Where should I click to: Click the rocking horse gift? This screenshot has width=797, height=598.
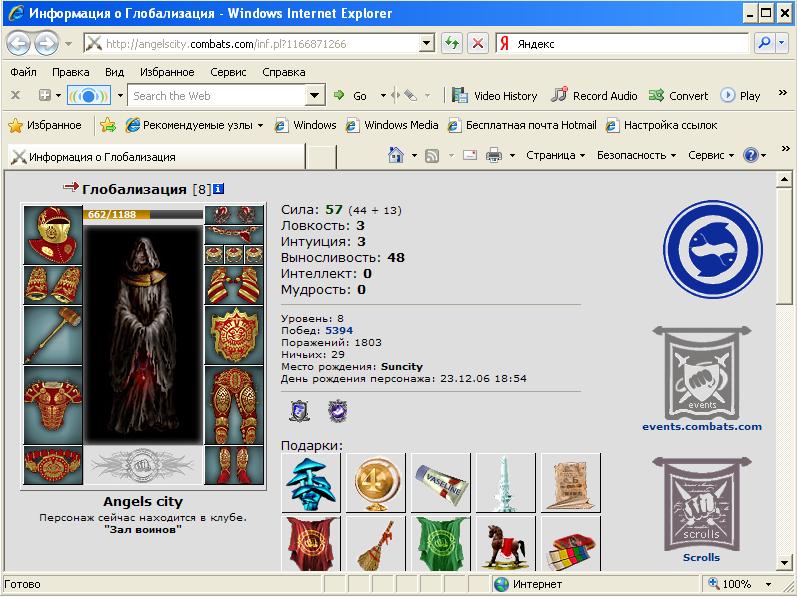click(506, 544)
